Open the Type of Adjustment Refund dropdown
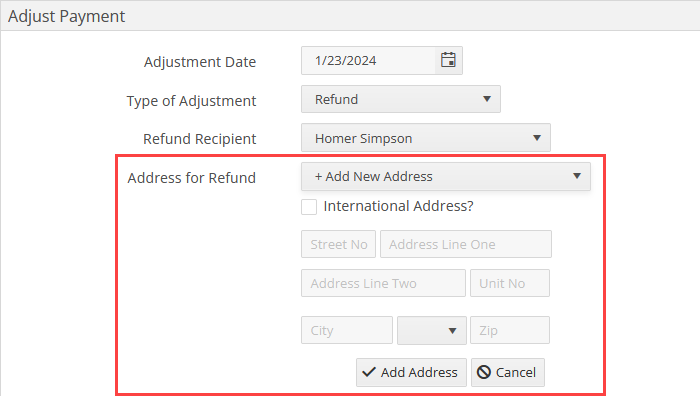This screenshot has height=396, width=700. tap(401, 99)
